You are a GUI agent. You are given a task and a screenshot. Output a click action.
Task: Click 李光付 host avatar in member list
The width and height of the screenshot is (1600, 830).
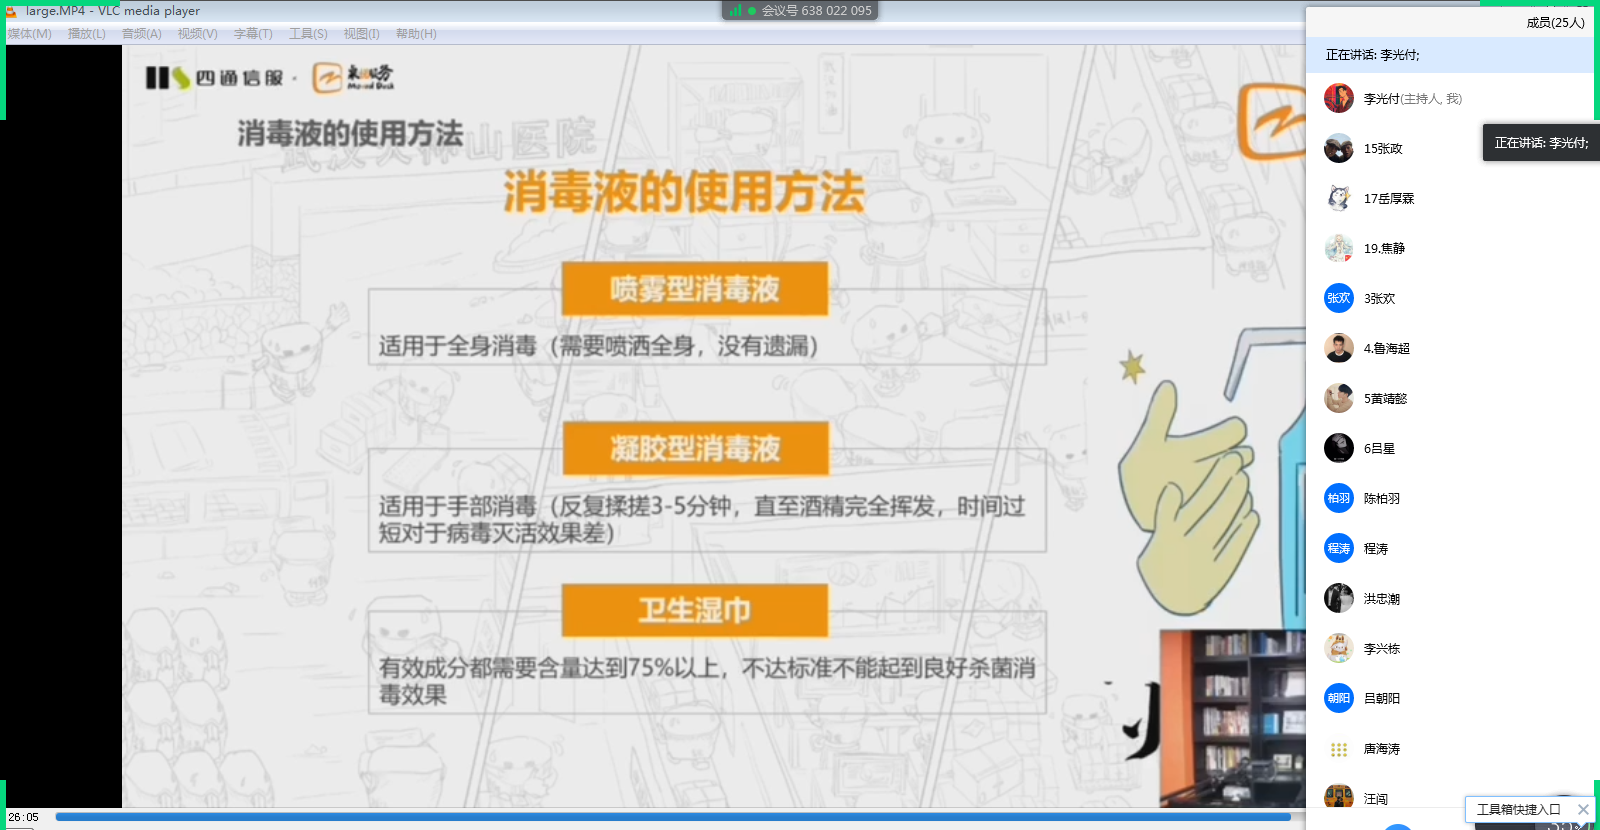1339,98
